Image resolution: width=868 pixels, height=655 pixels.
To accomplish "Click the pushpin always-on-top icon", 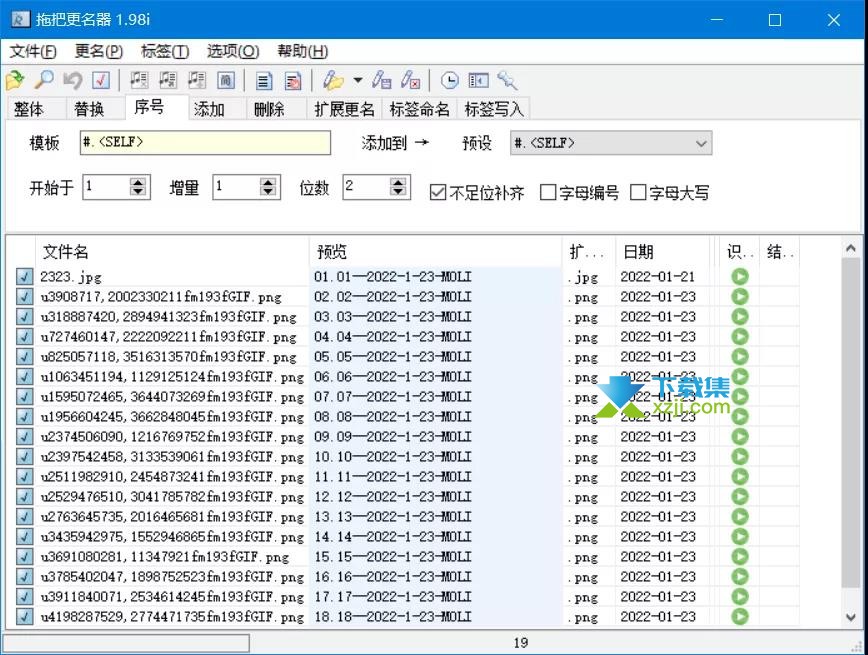I will 507,81.
